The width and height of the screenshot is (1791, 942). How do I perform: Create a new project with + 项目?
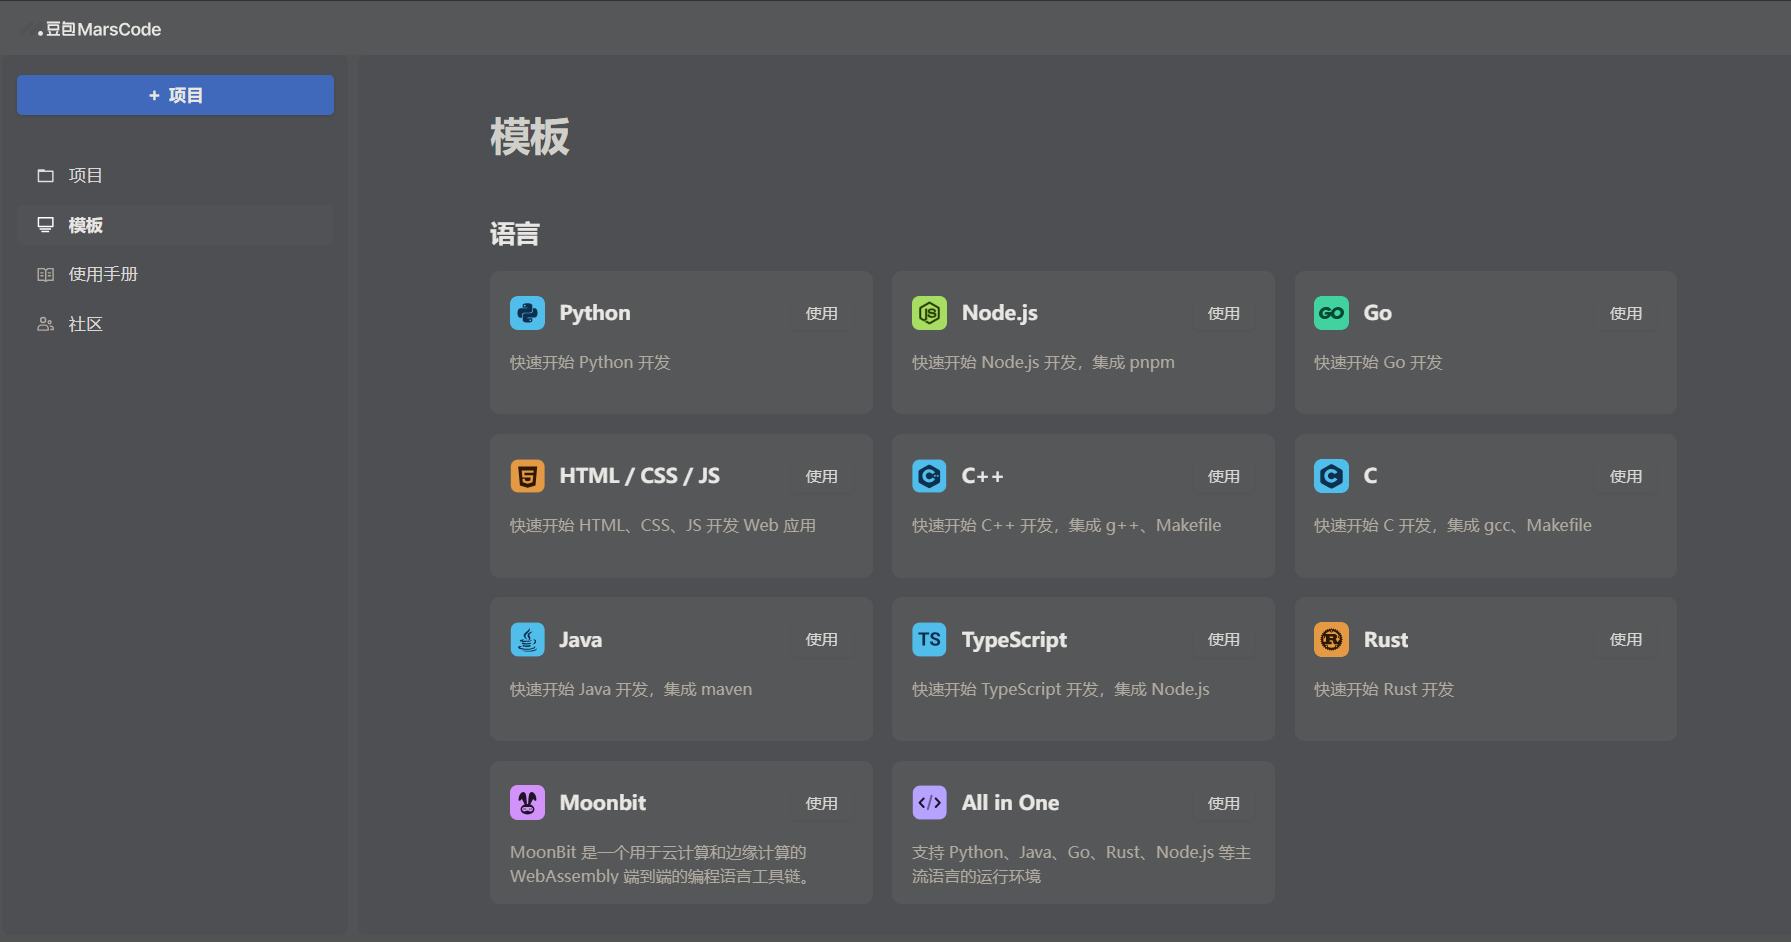point(175,95)
